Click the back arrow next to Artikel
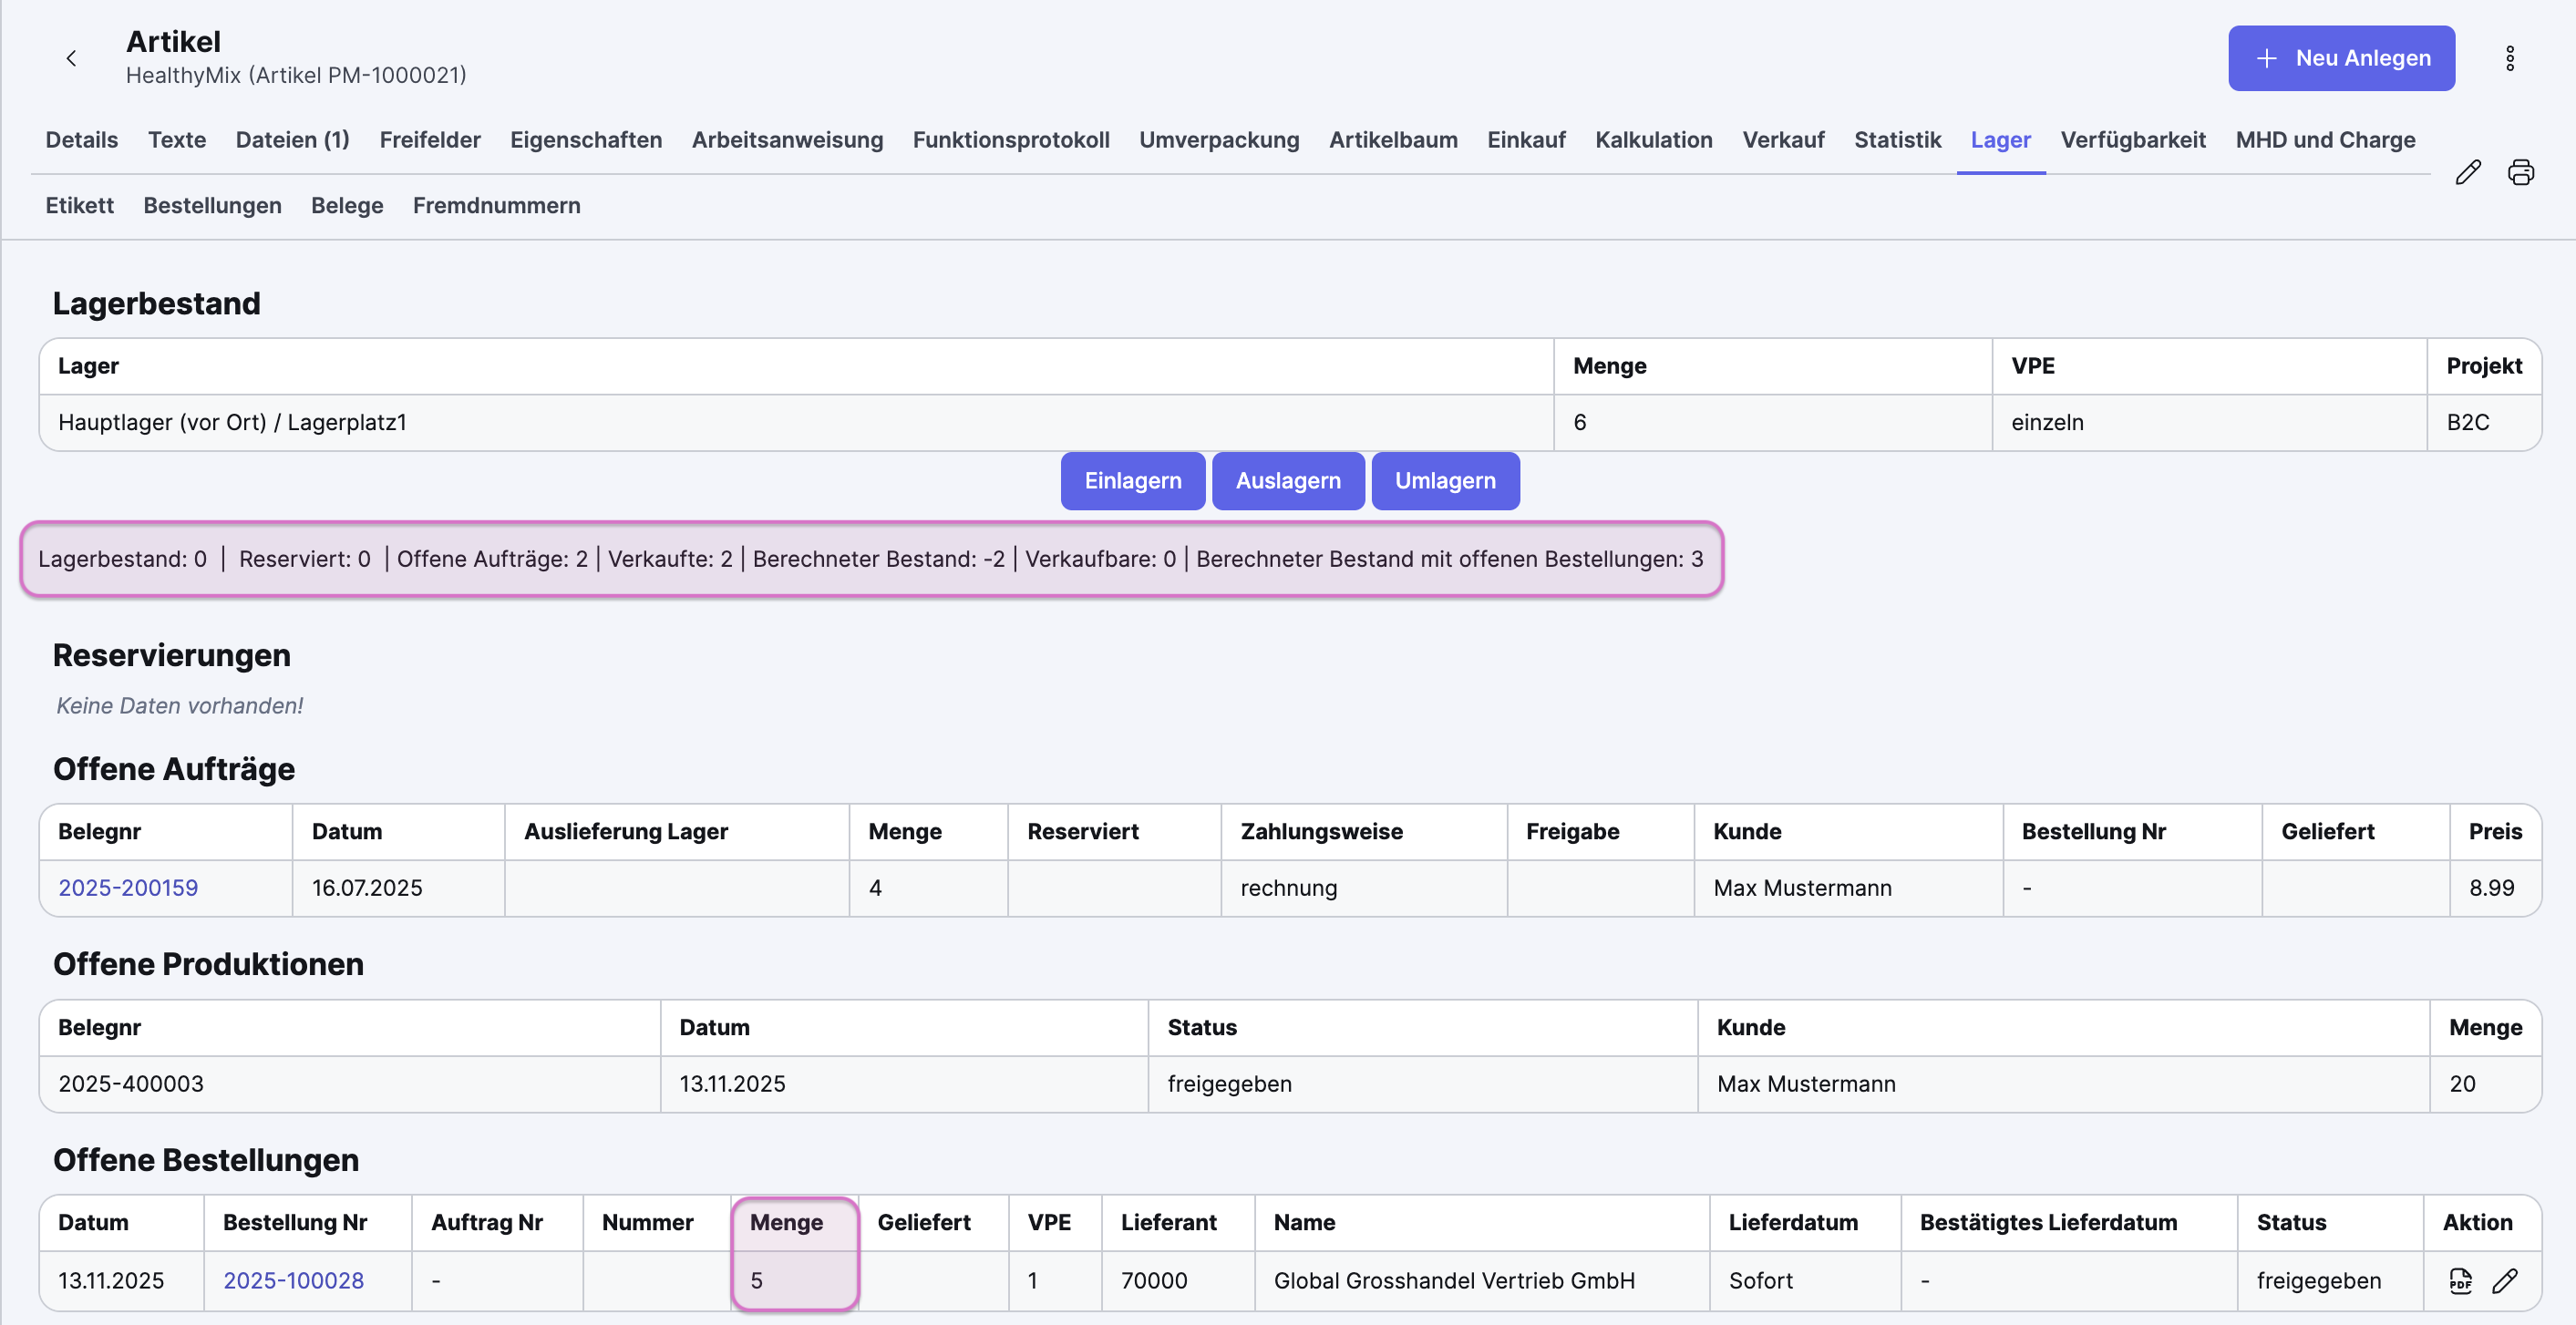This screenshot has width=2576, height=1325. click(x=71, y=58)
